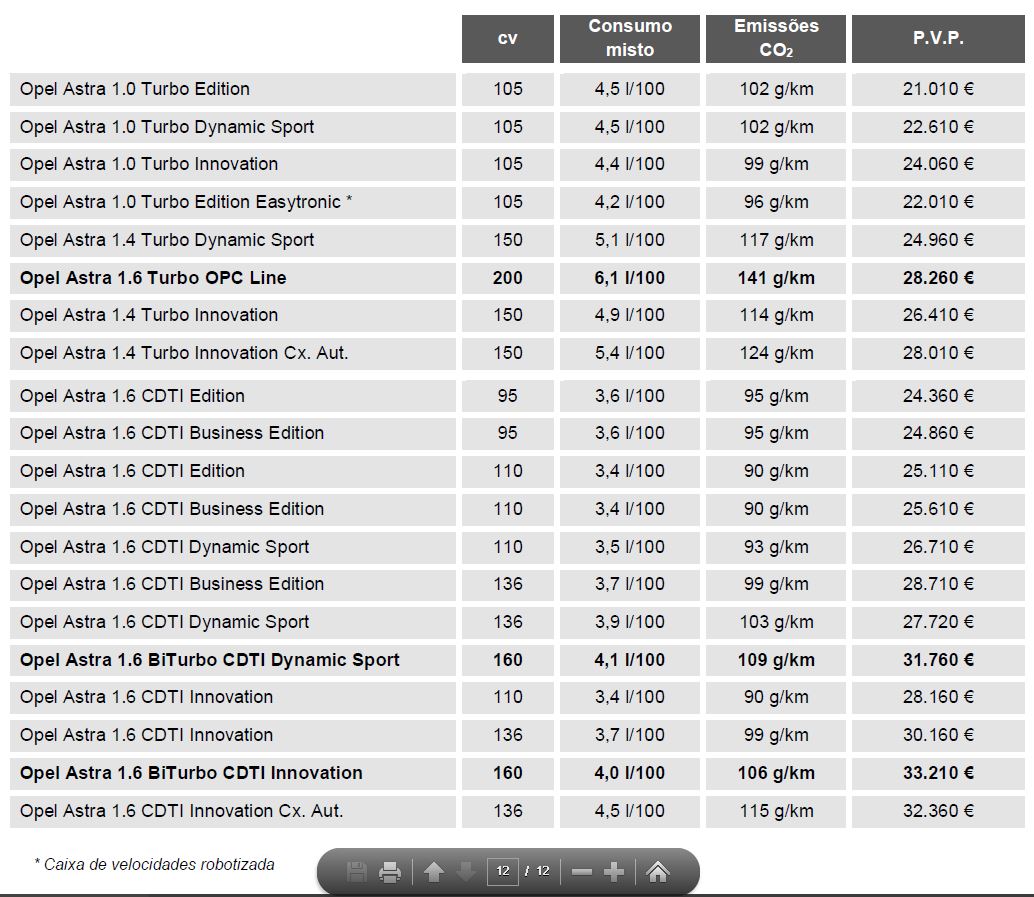Click the "Consumo misto" column header
Viewport: 1034px width, 897px height.
(630, 39)
